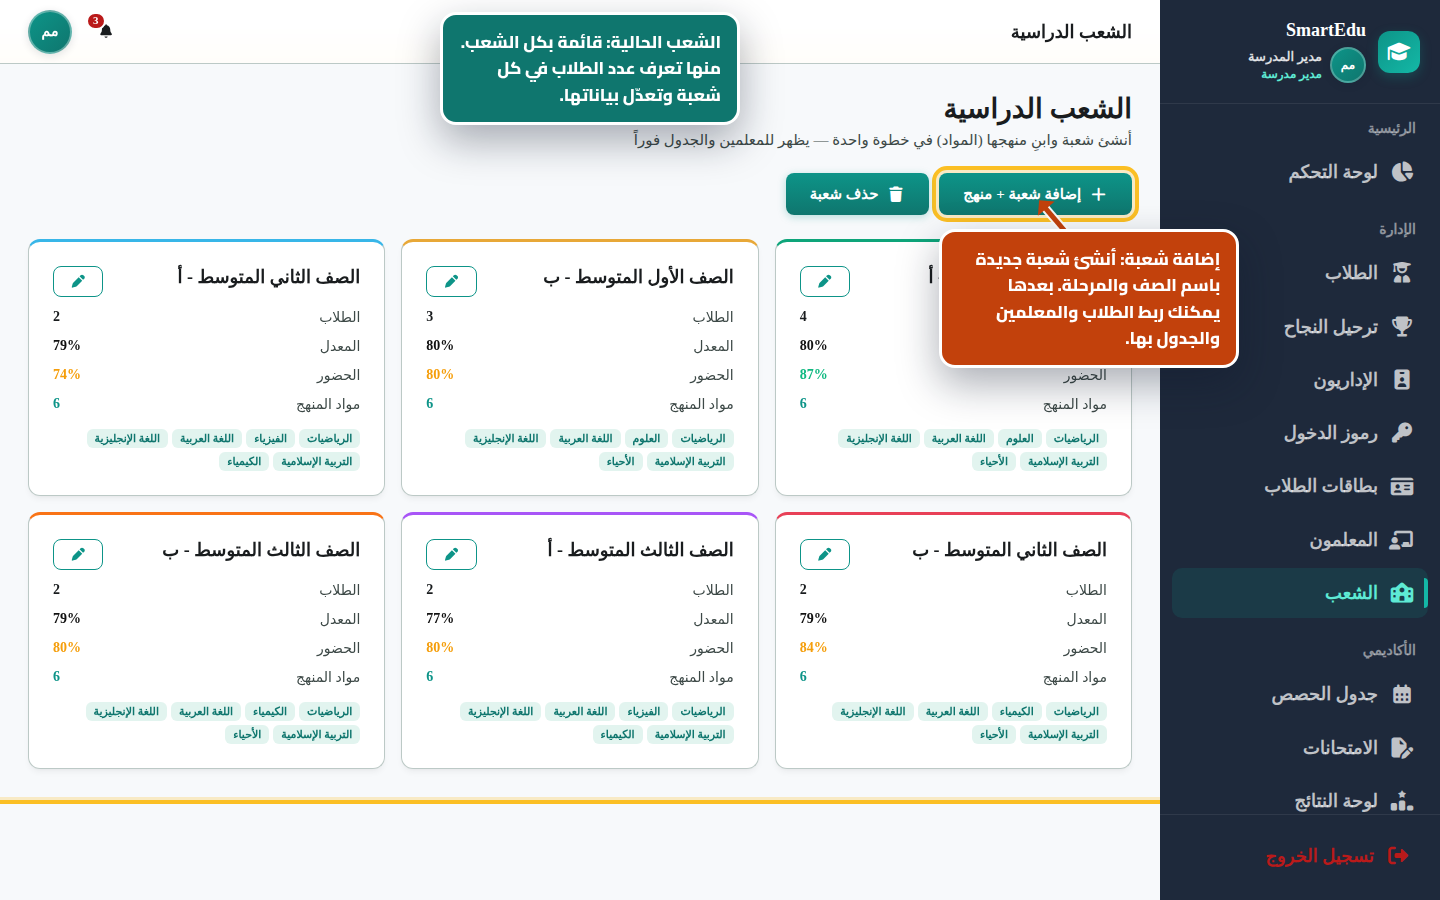Open the مم user avatar in the top bar
This screenshot has width=1440, height=900.
click(50, 32)
